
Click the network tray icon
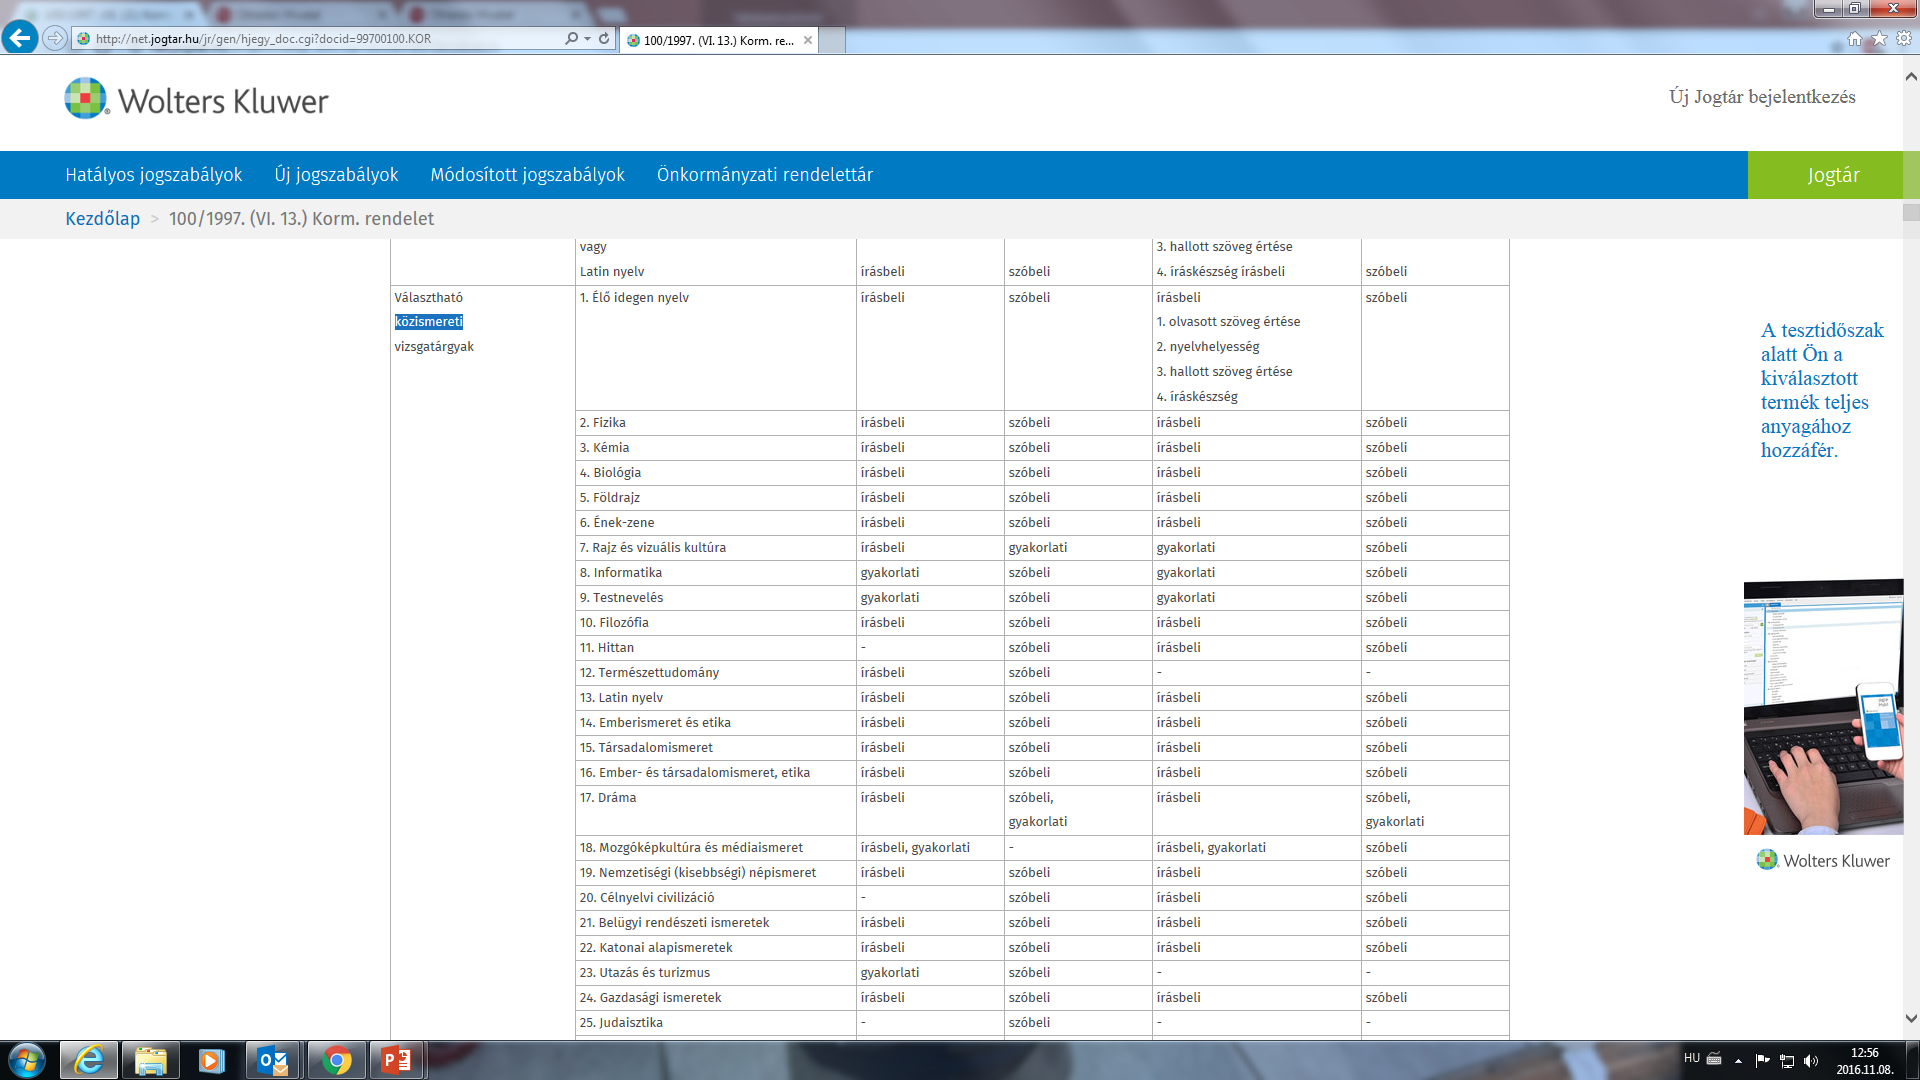point(1787,1061)
